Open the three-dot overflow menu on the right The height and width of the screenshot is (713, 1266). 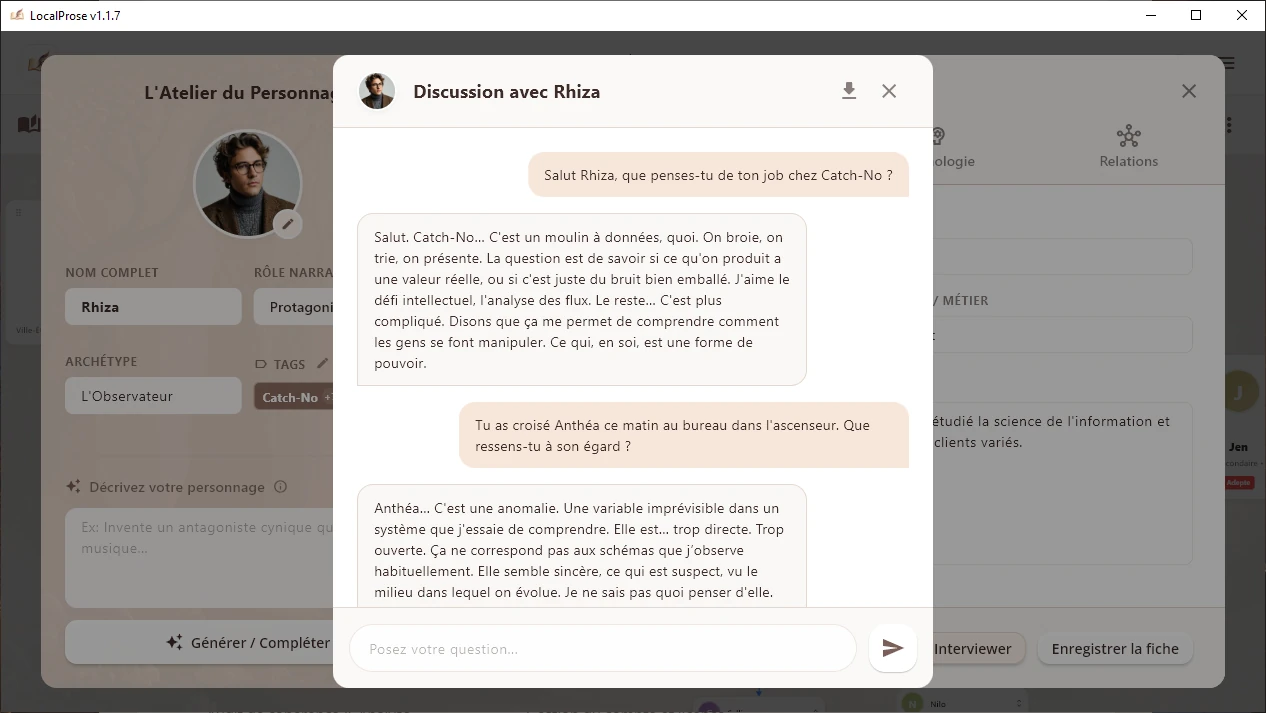[x=1228, y=124]
